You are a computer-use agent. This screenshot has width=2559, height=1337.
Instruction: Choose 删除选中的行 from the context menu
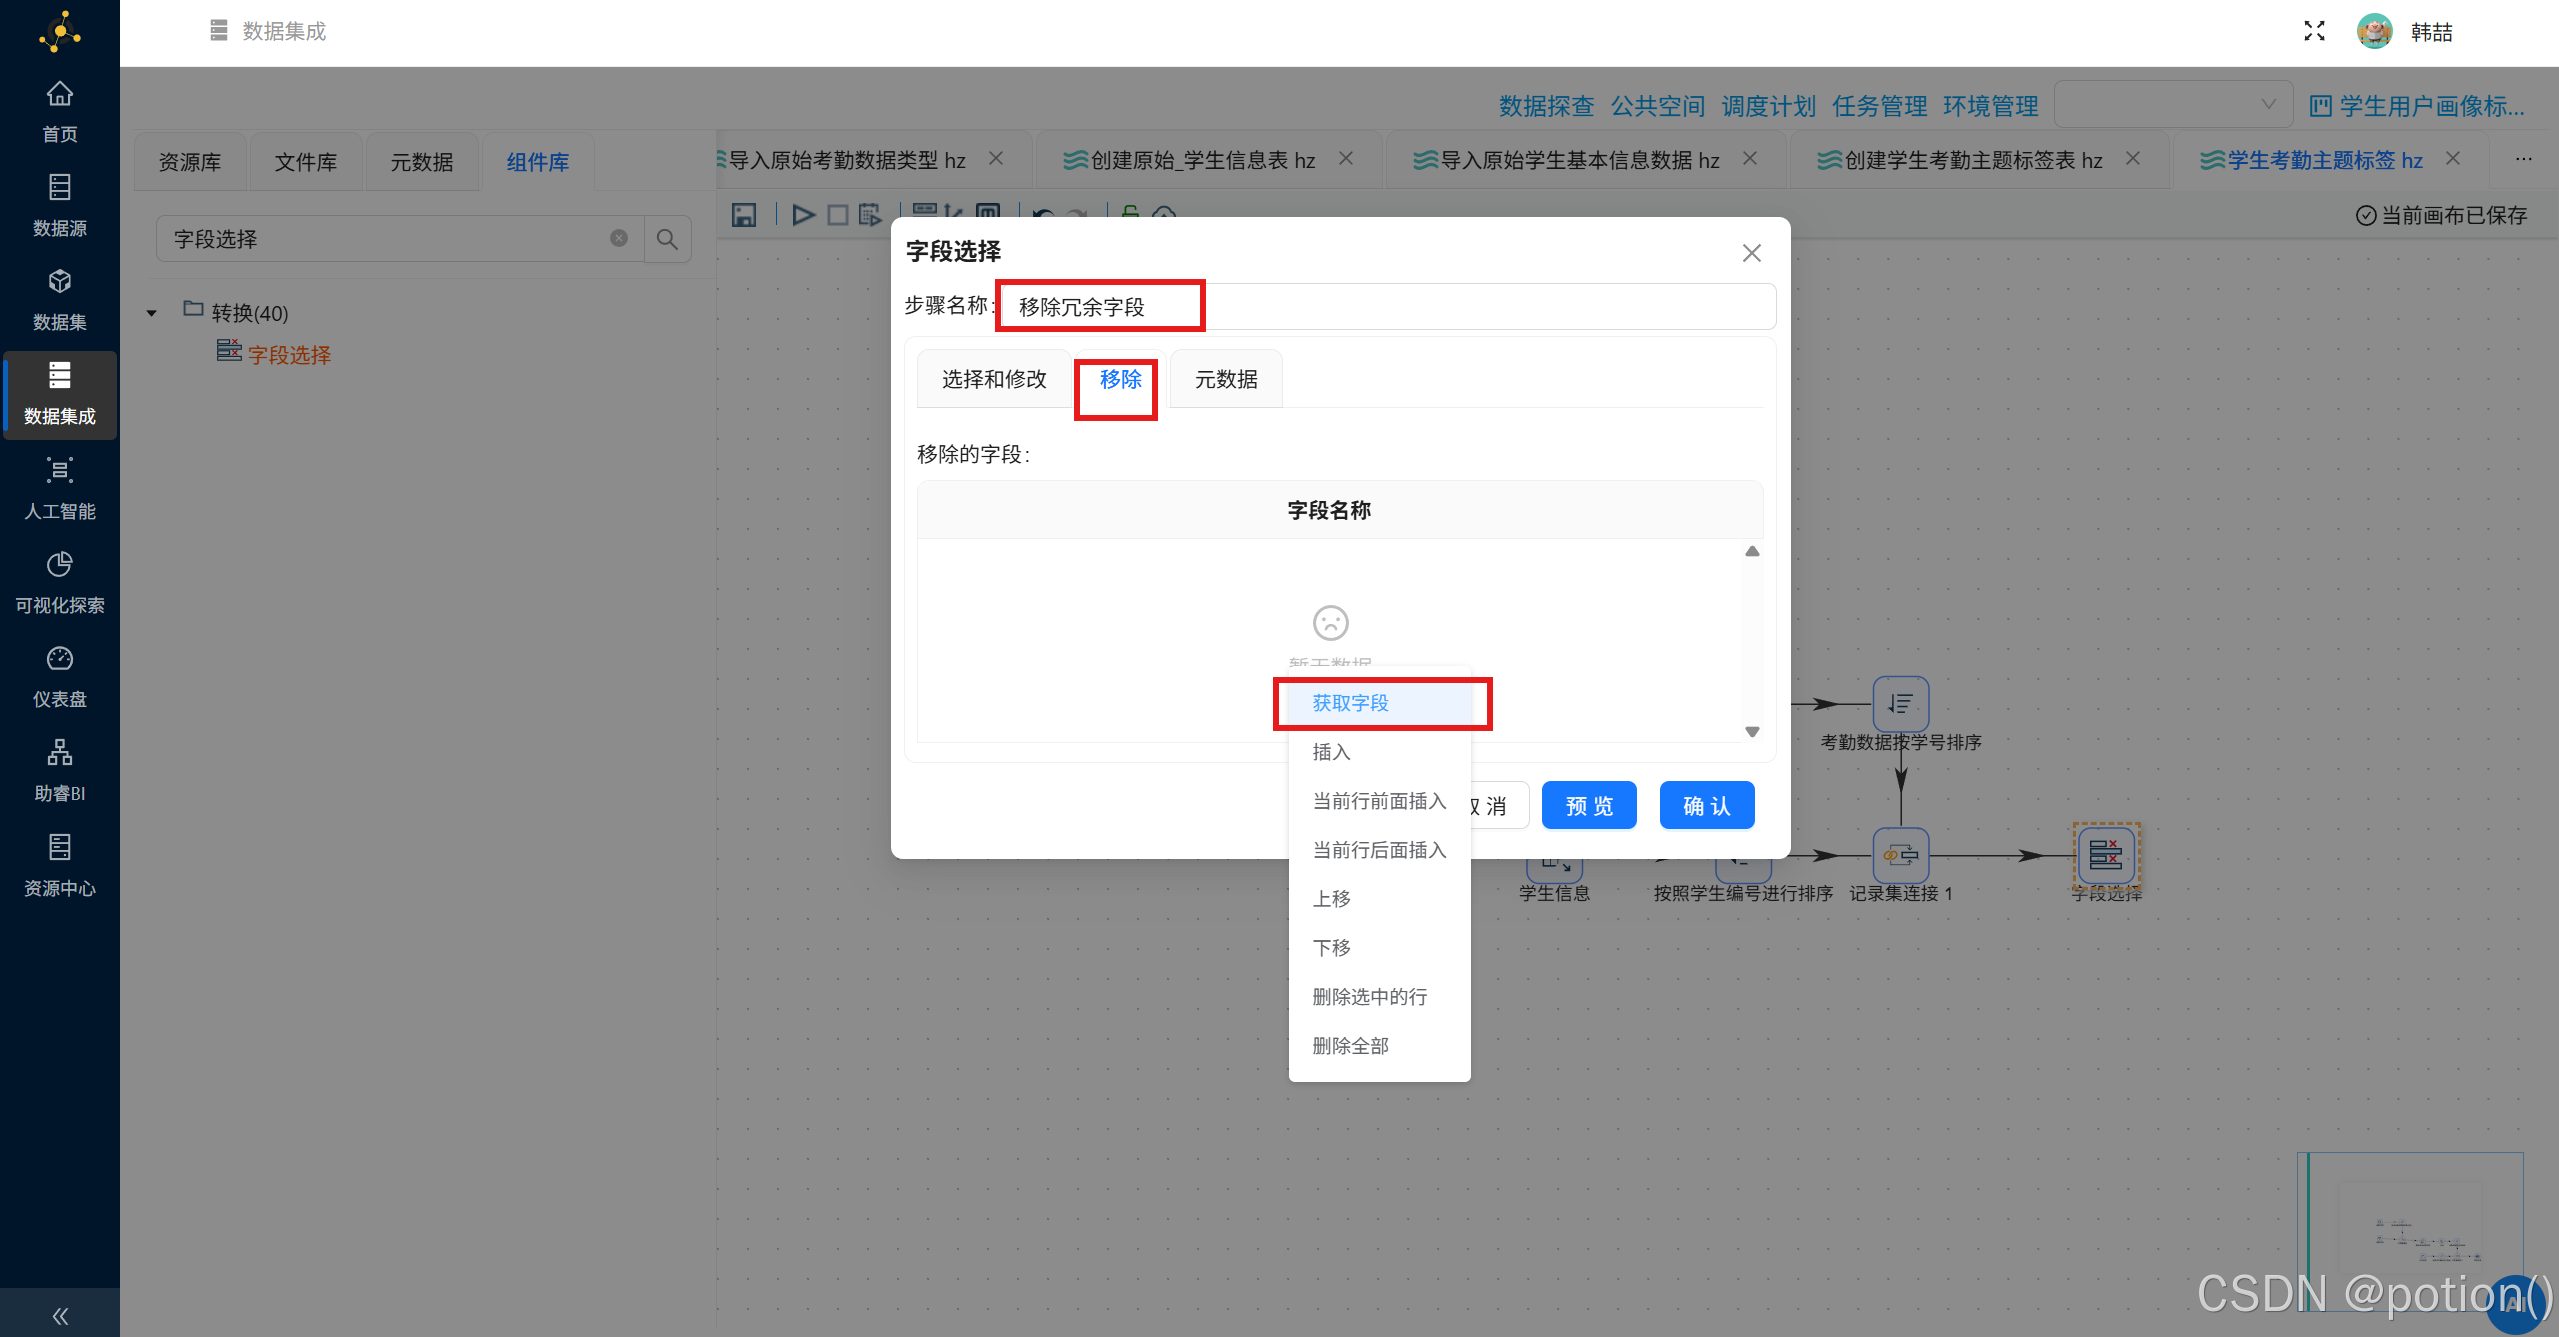pos(1379,997)
